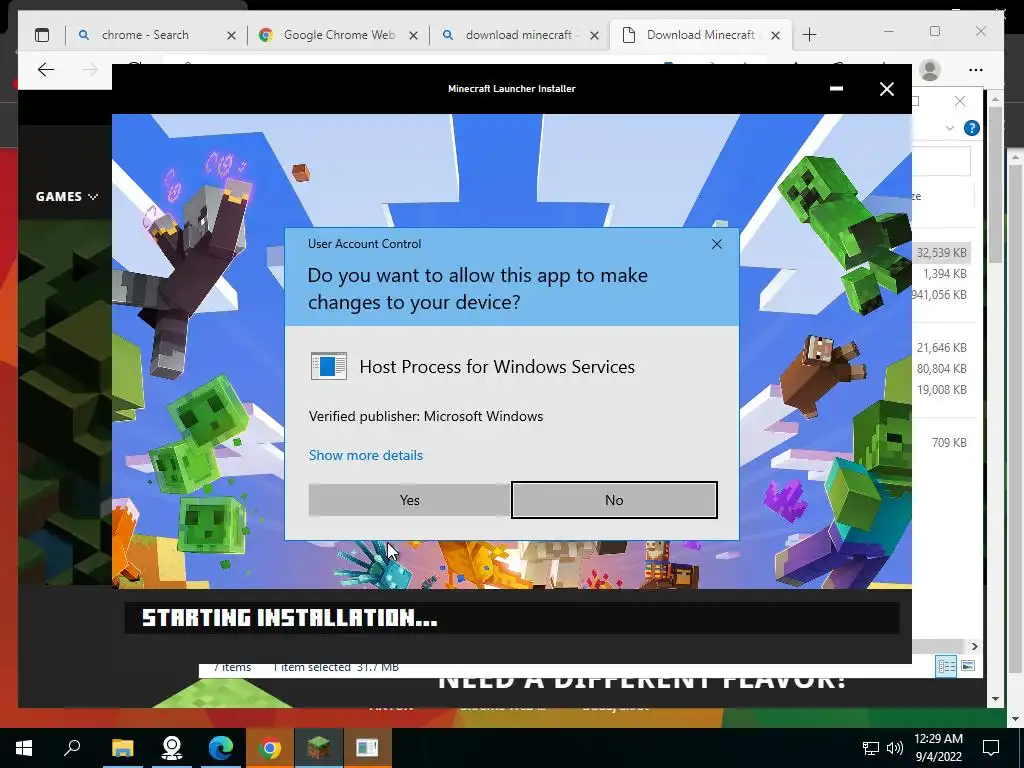Switch File Explorer to details view
This screenshot has width=1024, height=768.
click(946, 666)
